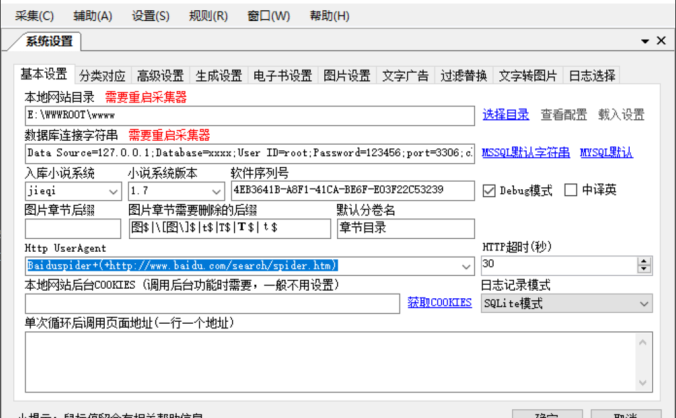
Task: Enable the Debug模式 checkbox
Action: pyautogui.click(x=490, y=190)
